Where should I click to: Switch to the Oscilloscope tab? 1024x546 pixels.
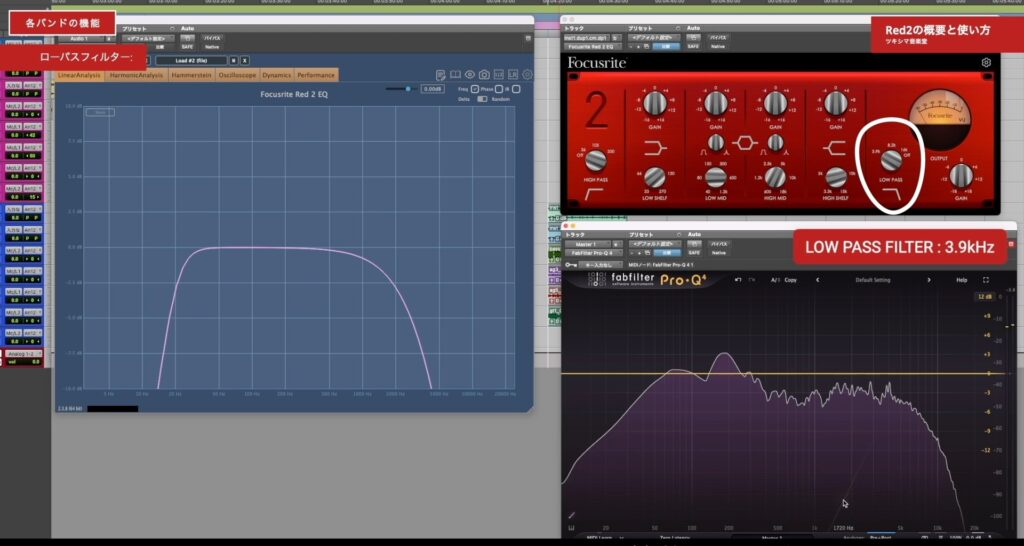pos(237,75)
